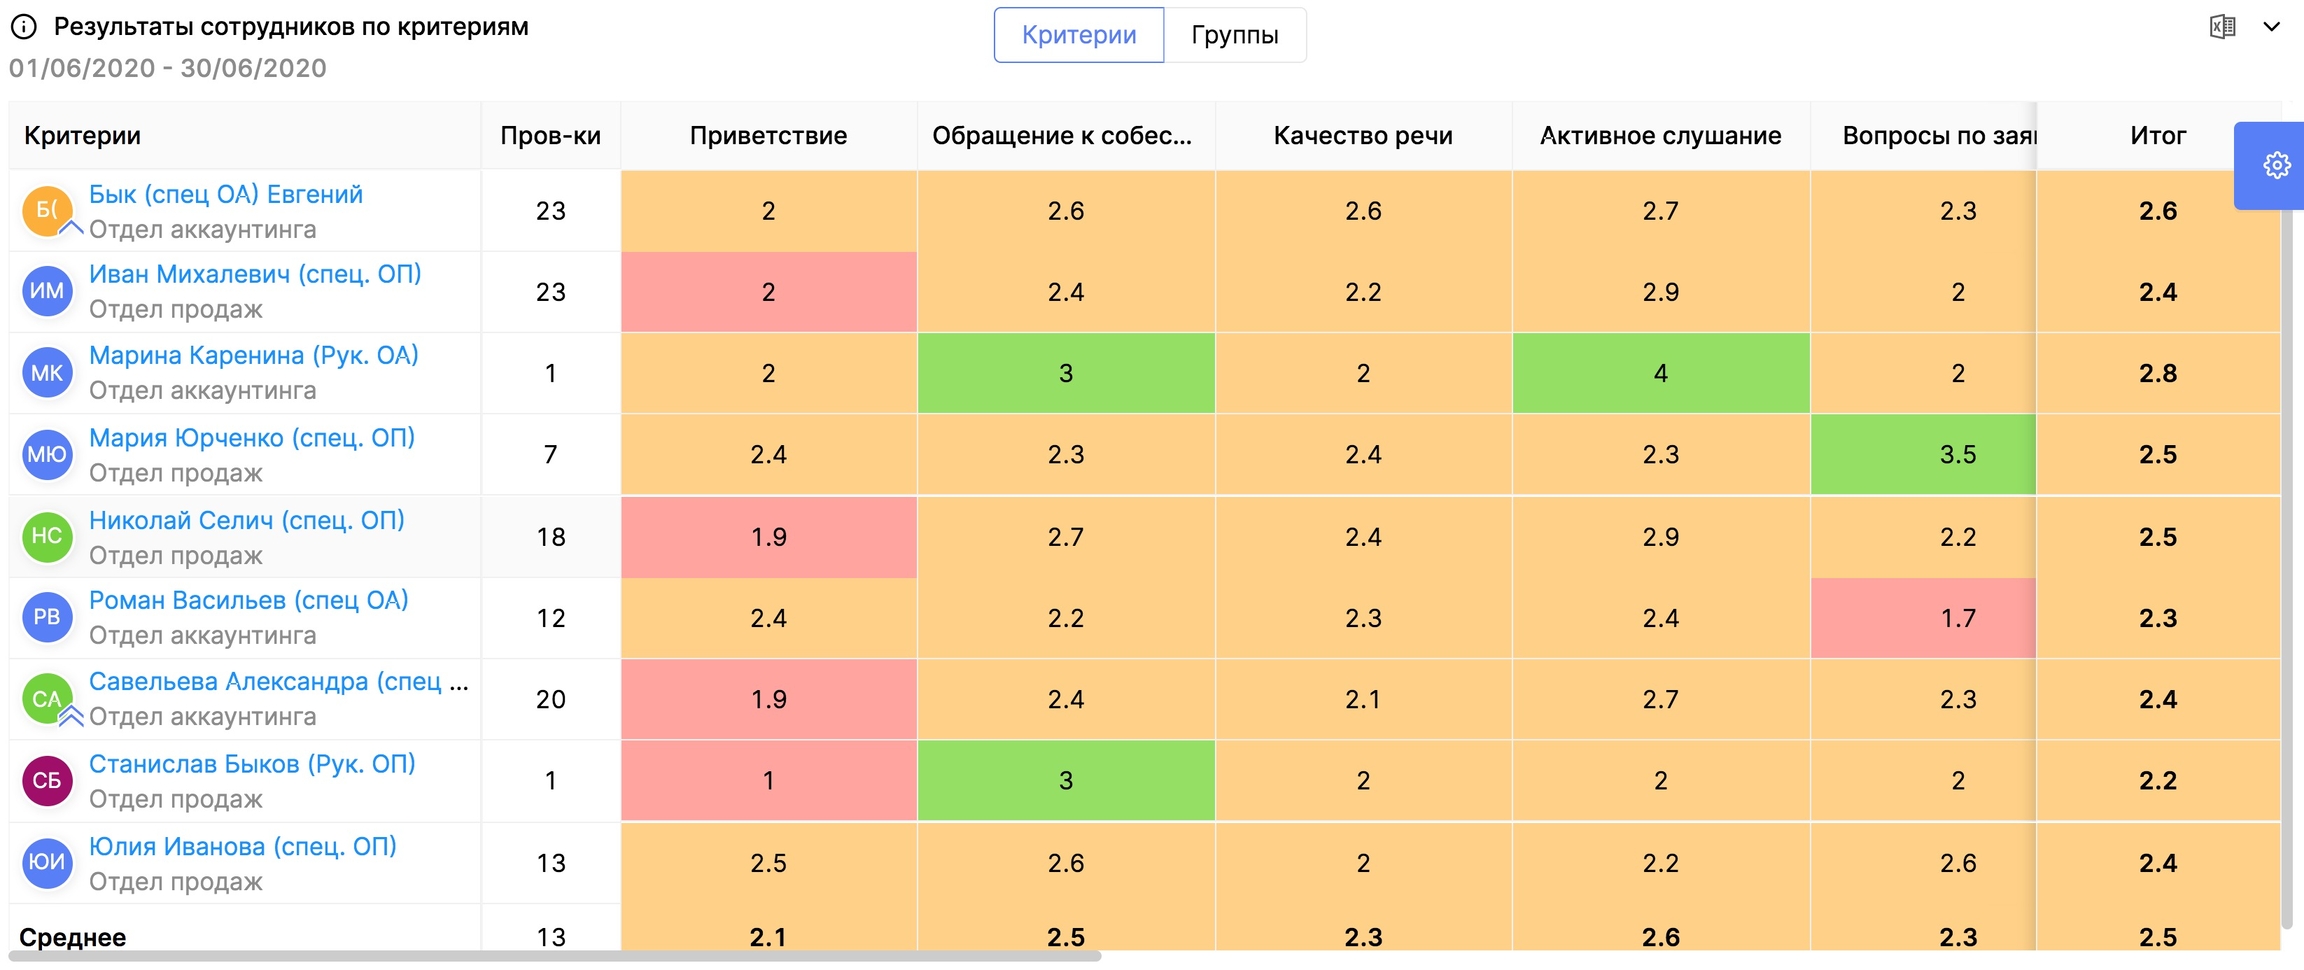Image resolution: width=2304 pixels, height=970 pixels.
Task: Export table using the Excel icon
Action: click(x=2222, y=27)
